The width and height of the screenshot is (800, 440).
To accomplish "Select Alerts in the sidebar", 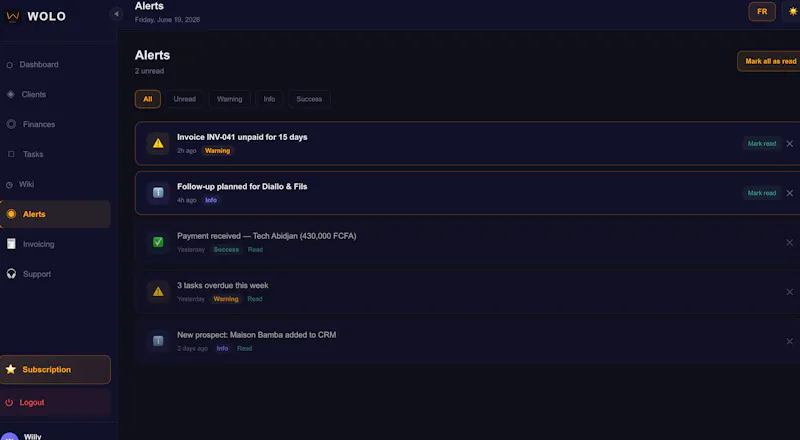I will pyautogui.click(x=55, y=214).
